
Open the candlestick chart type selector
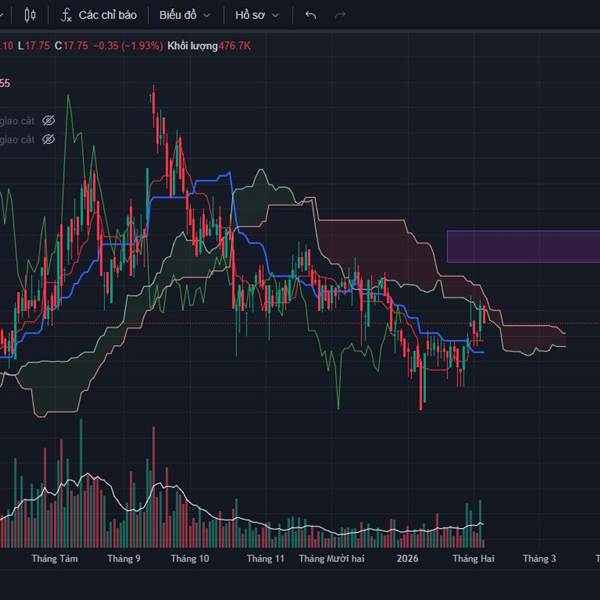[x=30, y=15]
